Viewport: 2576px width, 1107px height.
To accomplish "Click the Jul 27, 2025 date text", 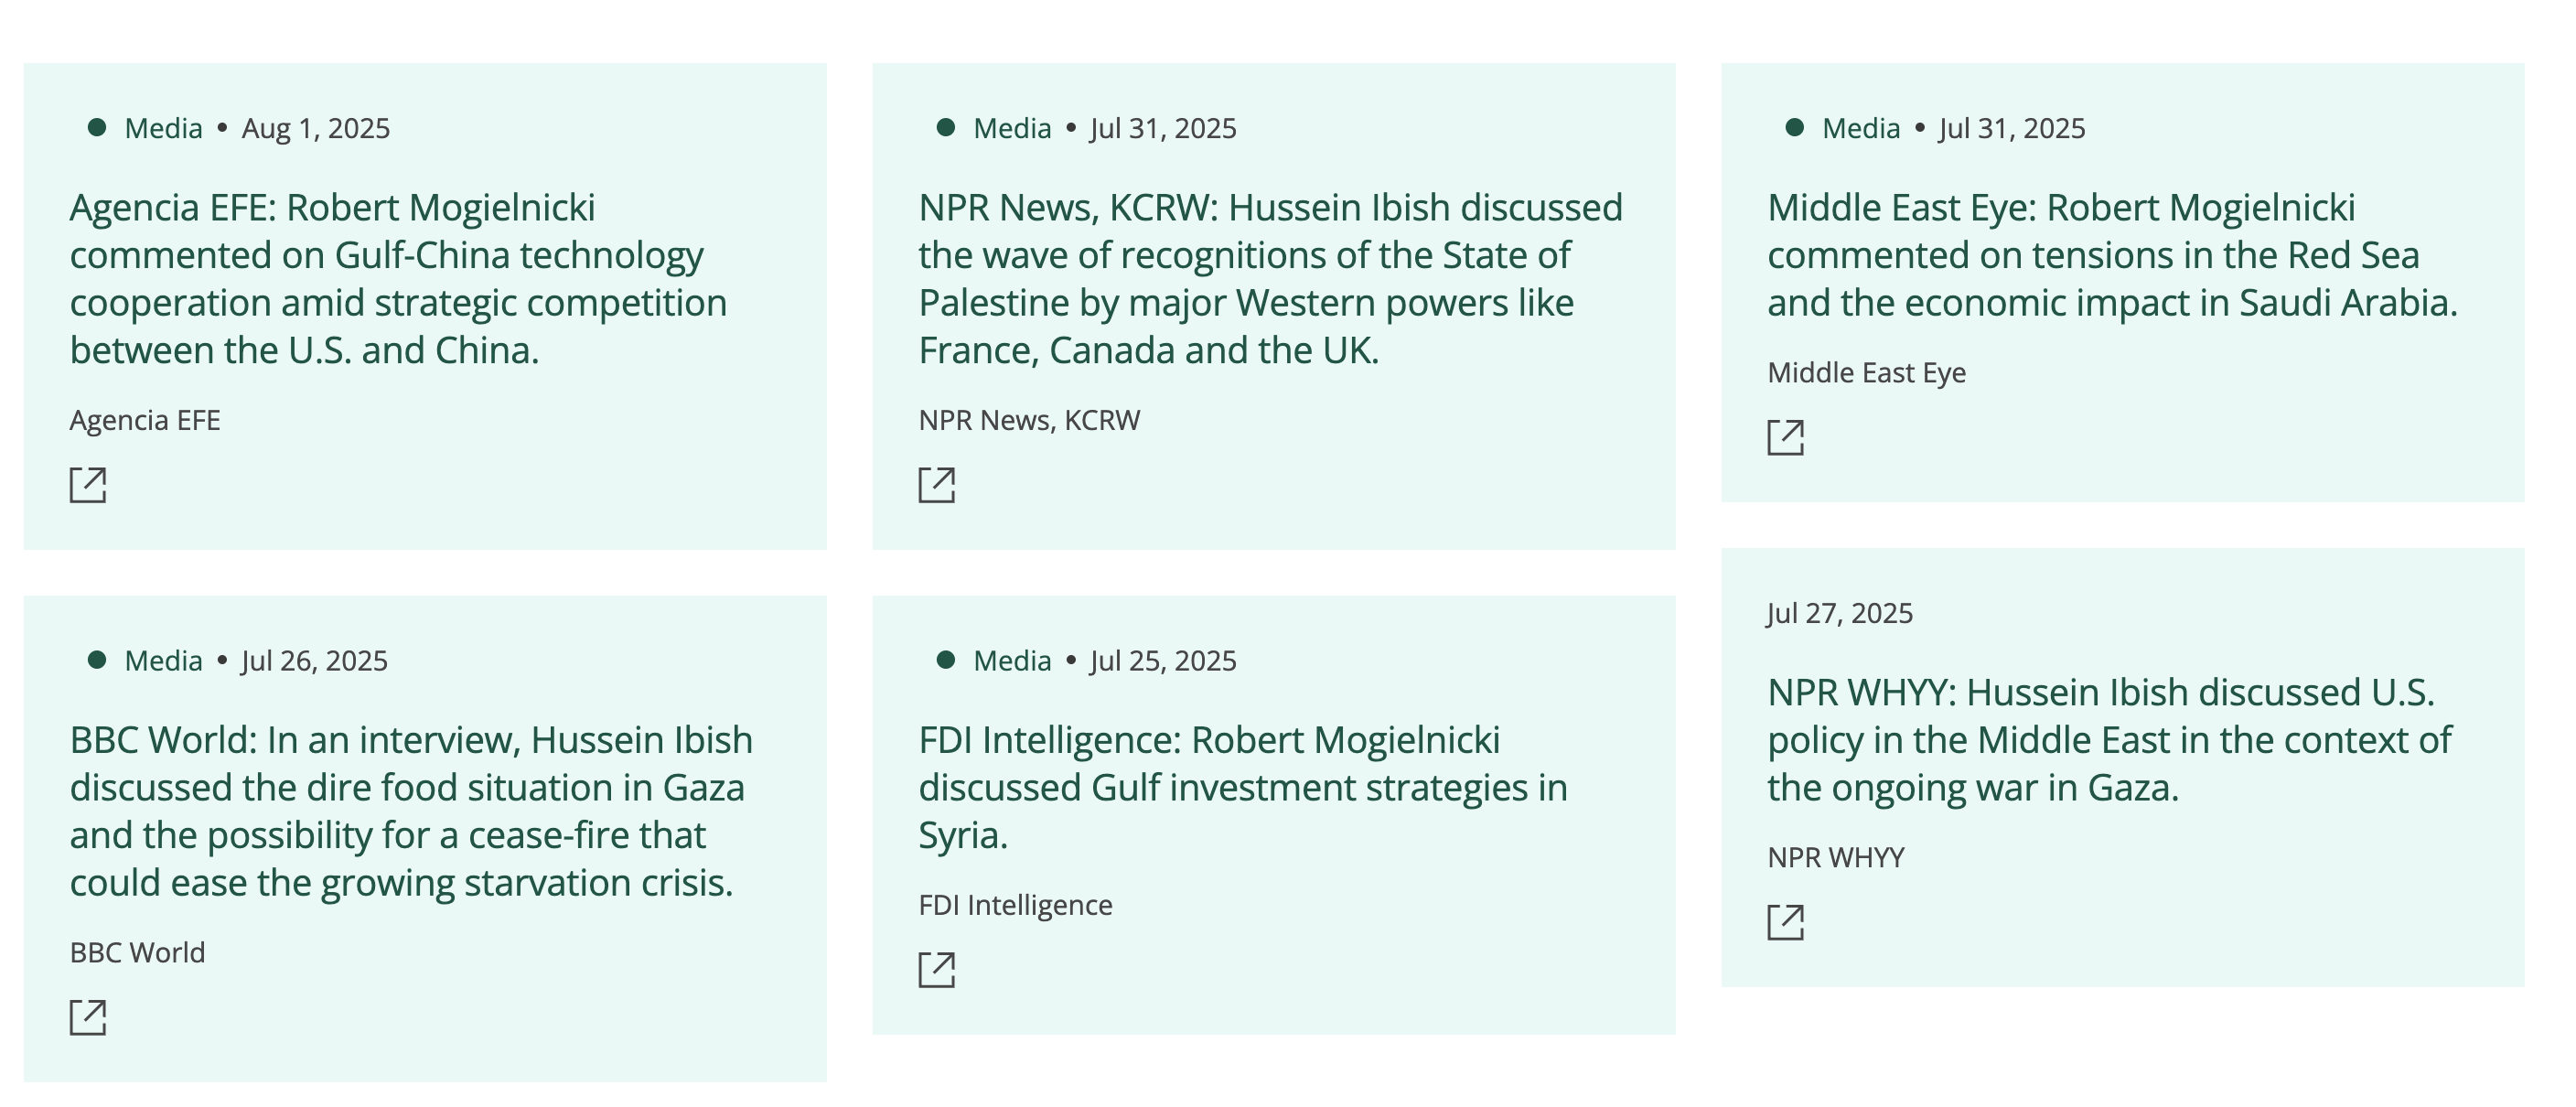I will coord(1839,613).
